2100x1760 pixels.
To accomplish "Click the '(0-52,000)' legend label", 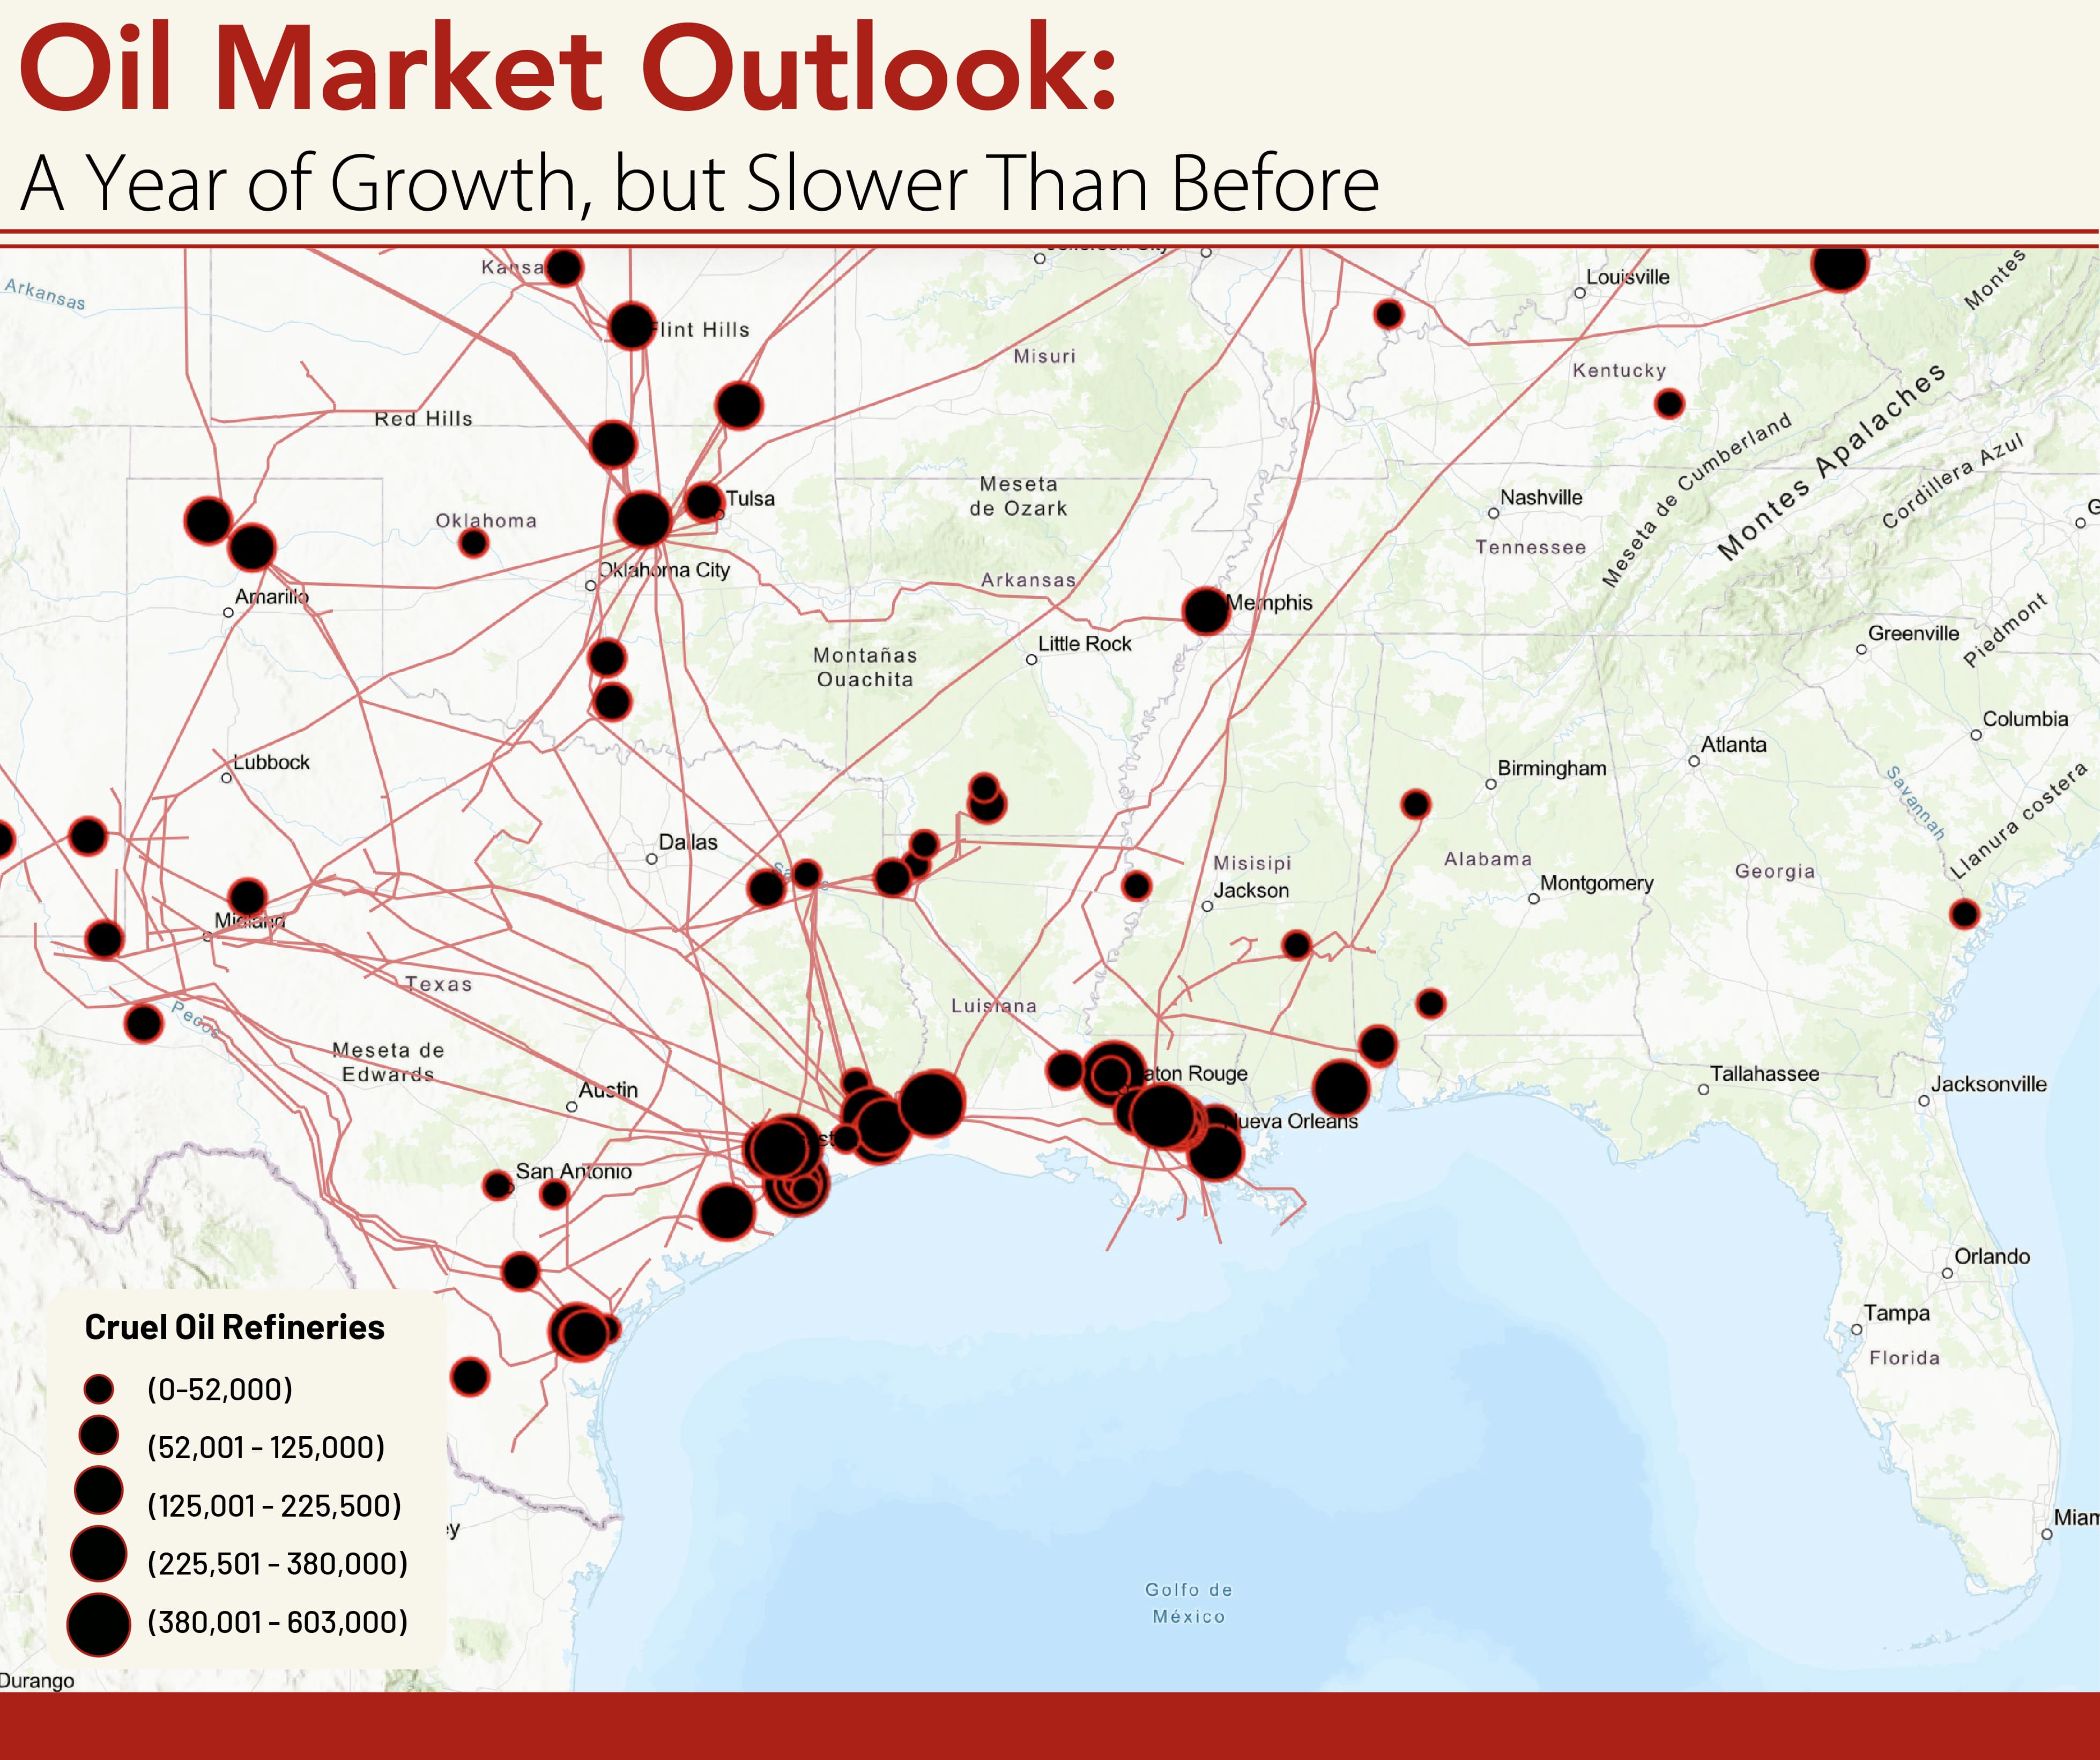I will (220, 1389).
